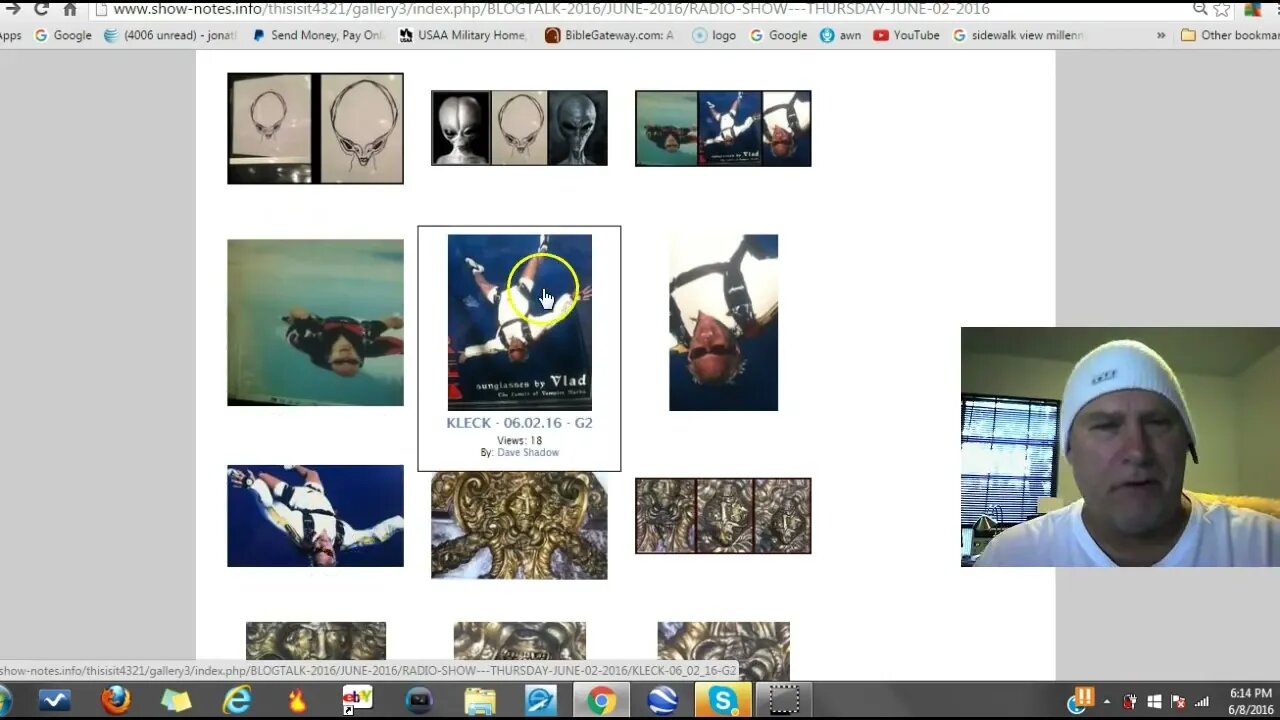Open the power plug tray icon

(x=1130, y=702)
